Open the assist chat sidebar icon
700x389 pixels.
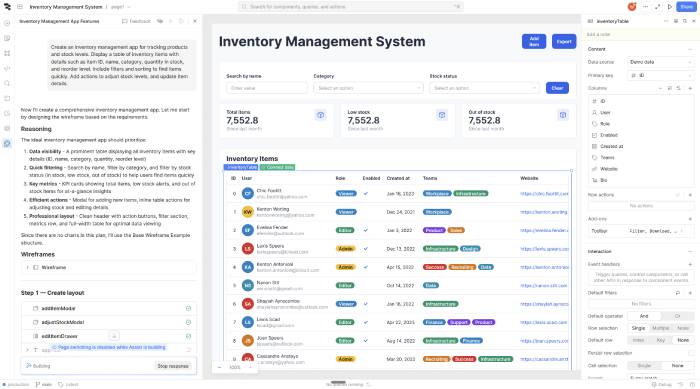point(7,143)
